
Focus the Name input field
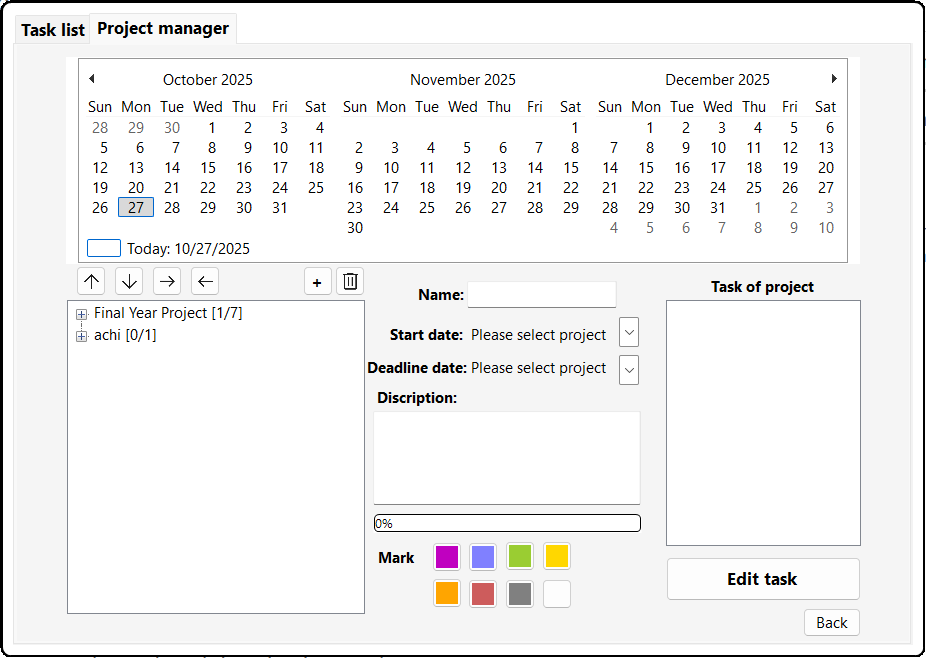(x=542, y=294)
